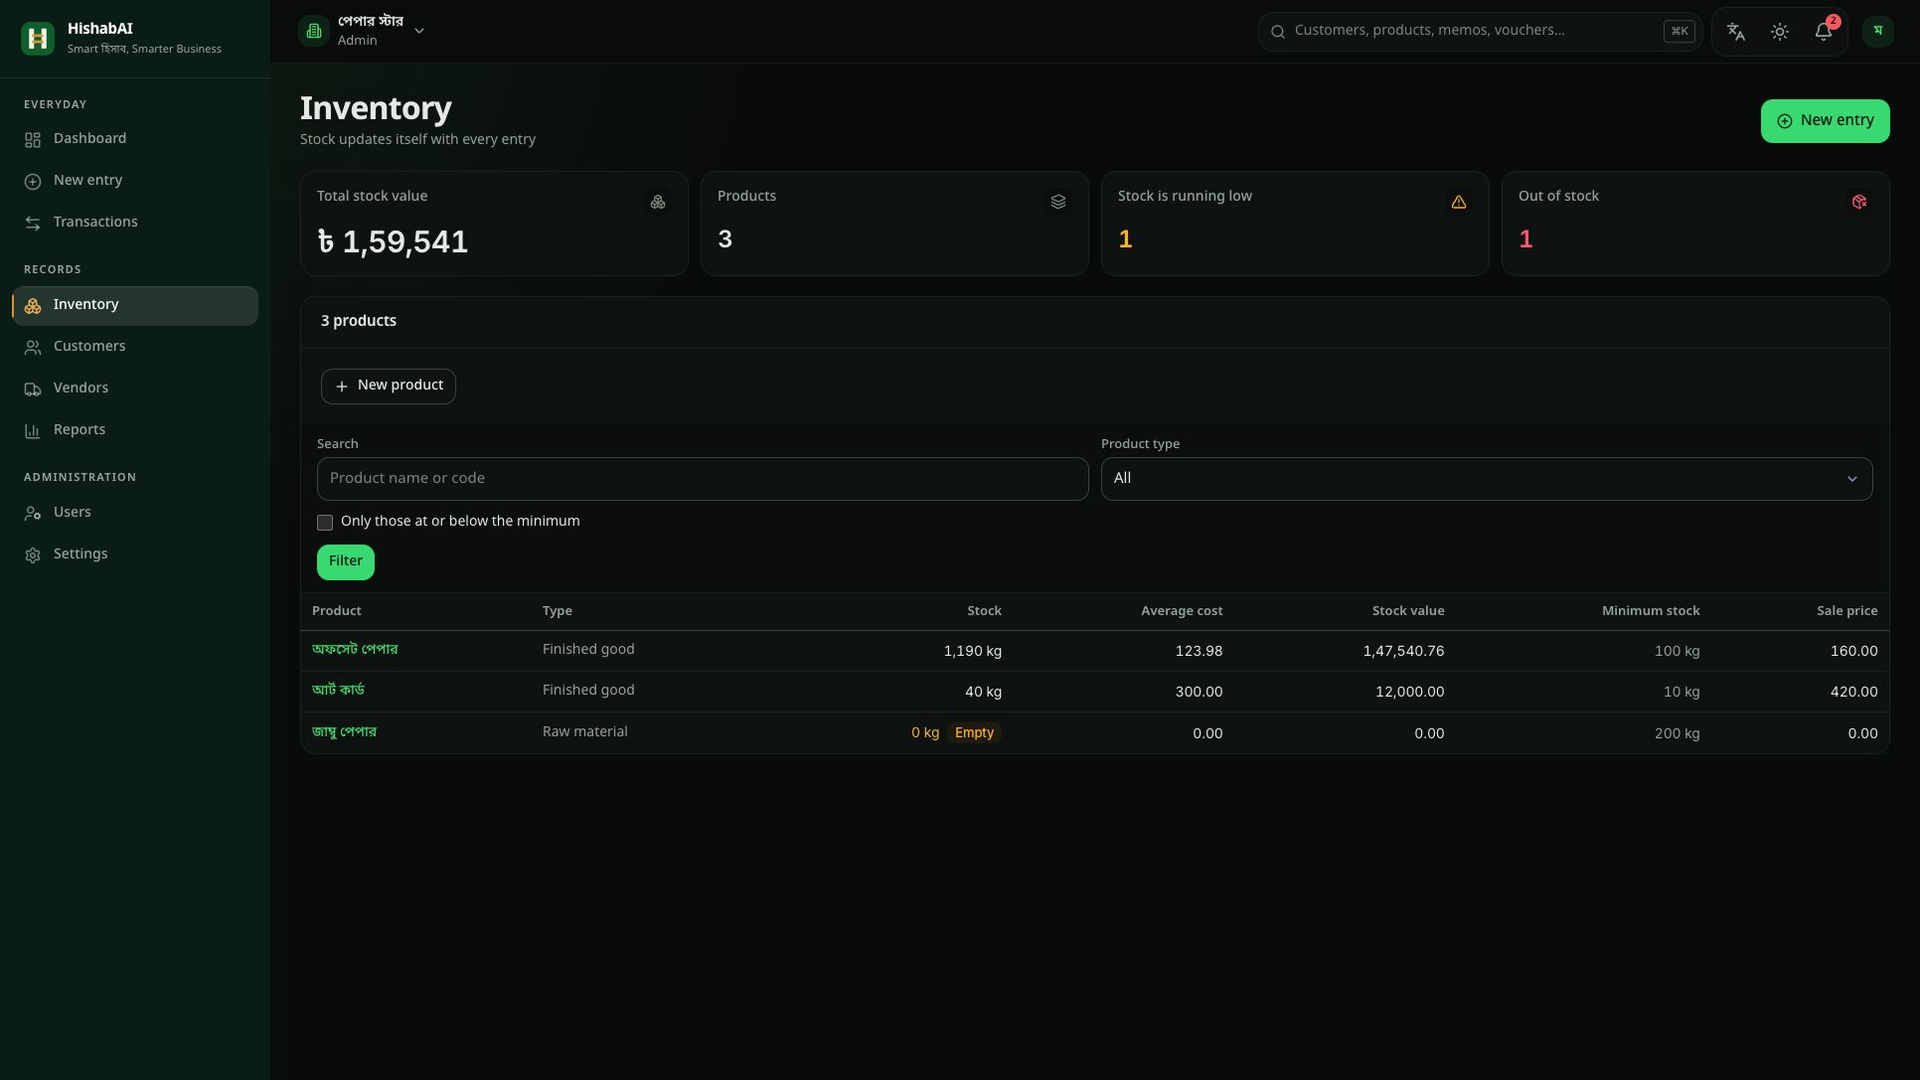This screenshot has width=1920, height=1080.
Task: Click the Products layers icon
Action: coord(1058,202)
